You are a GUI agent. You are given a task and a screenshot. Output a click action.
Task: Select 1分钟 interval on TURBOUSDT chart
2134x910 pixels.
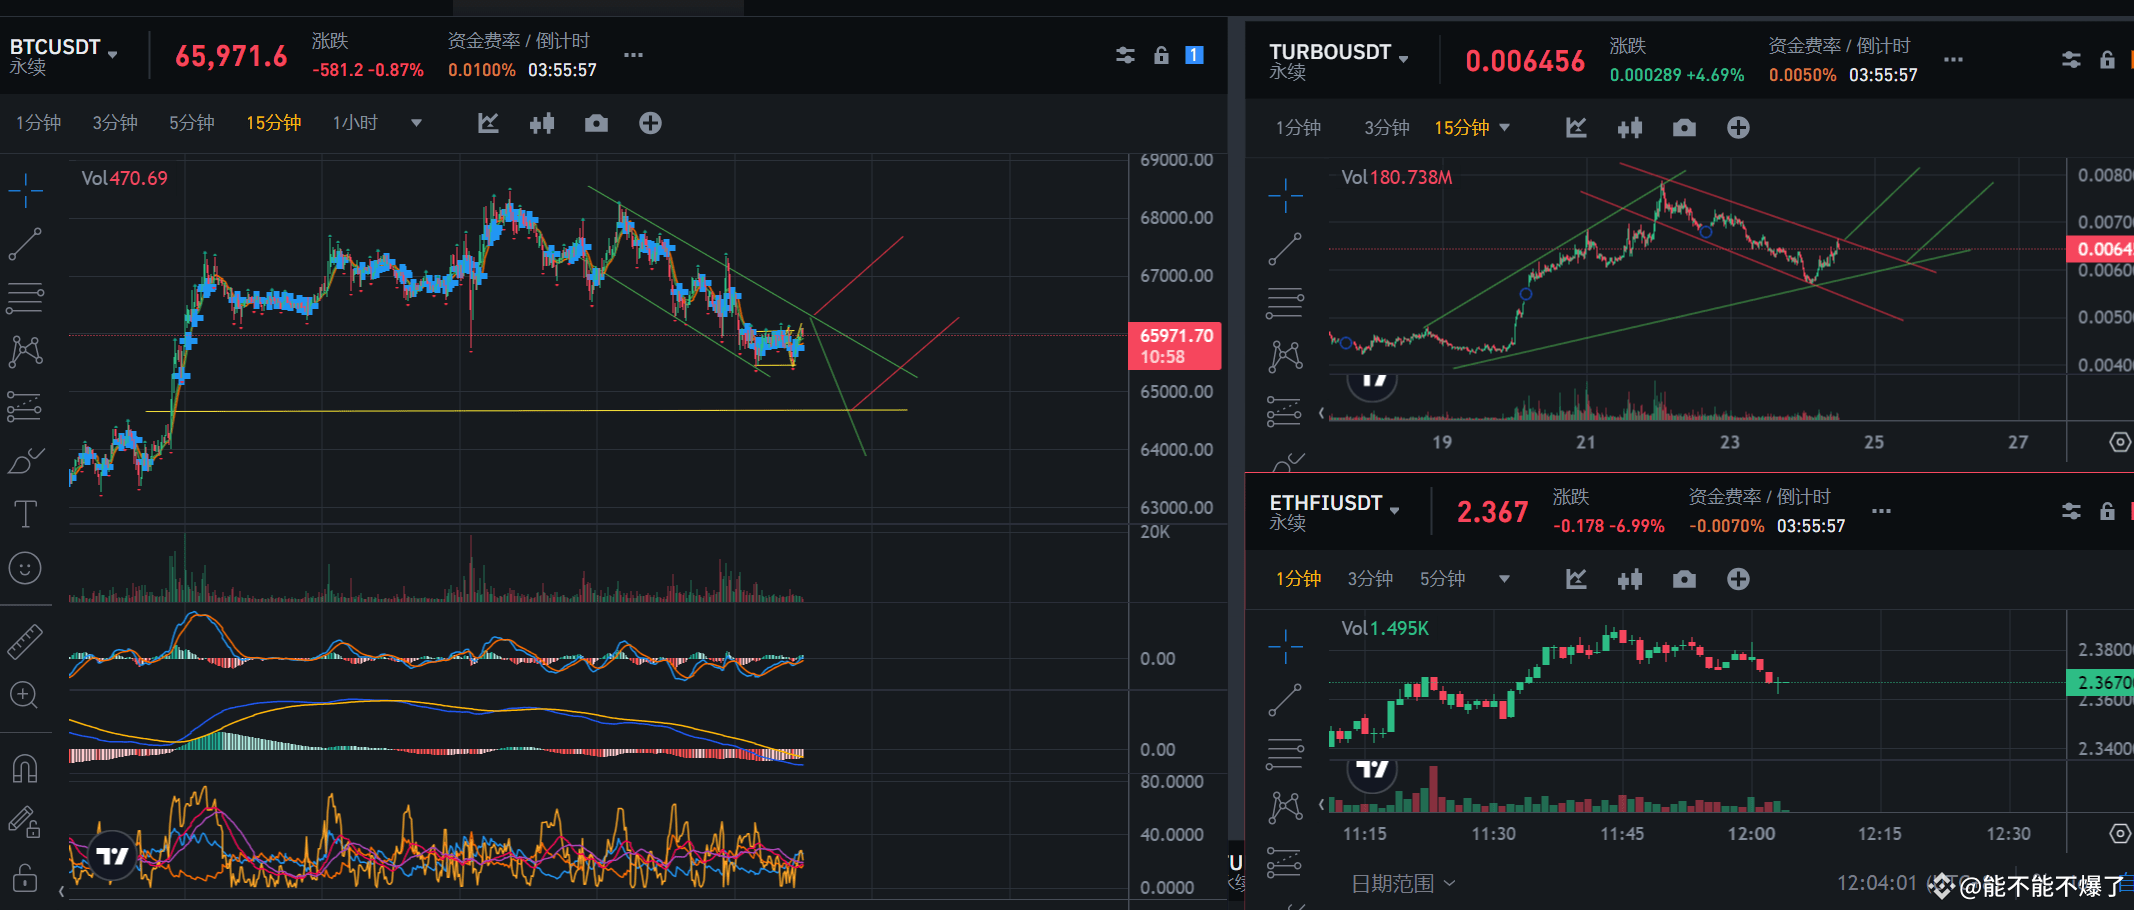click(1298, 128)
